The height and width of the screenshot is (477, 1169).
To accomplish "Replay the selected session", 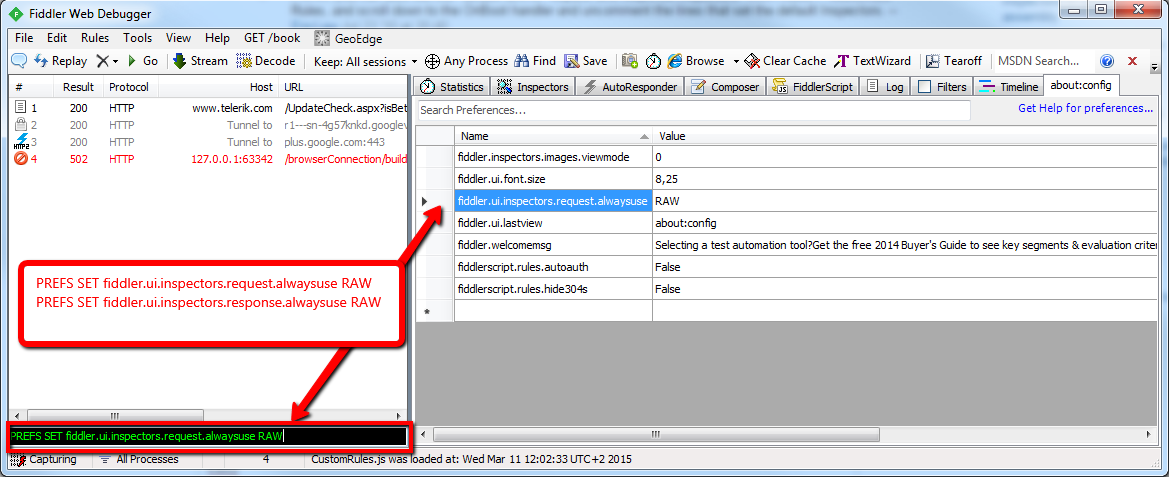I will (61, 61).
